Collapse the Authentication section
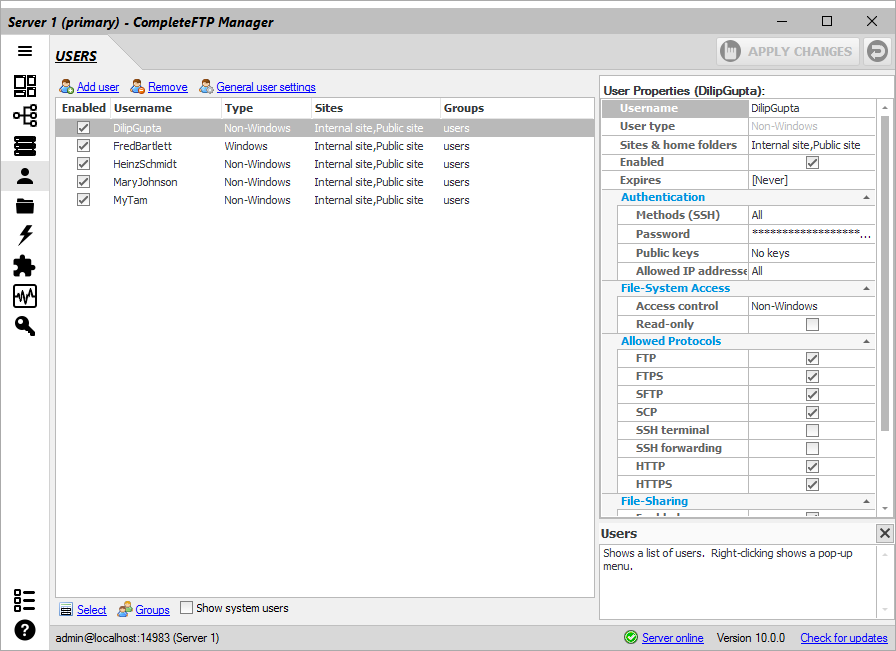 [866, 197]
